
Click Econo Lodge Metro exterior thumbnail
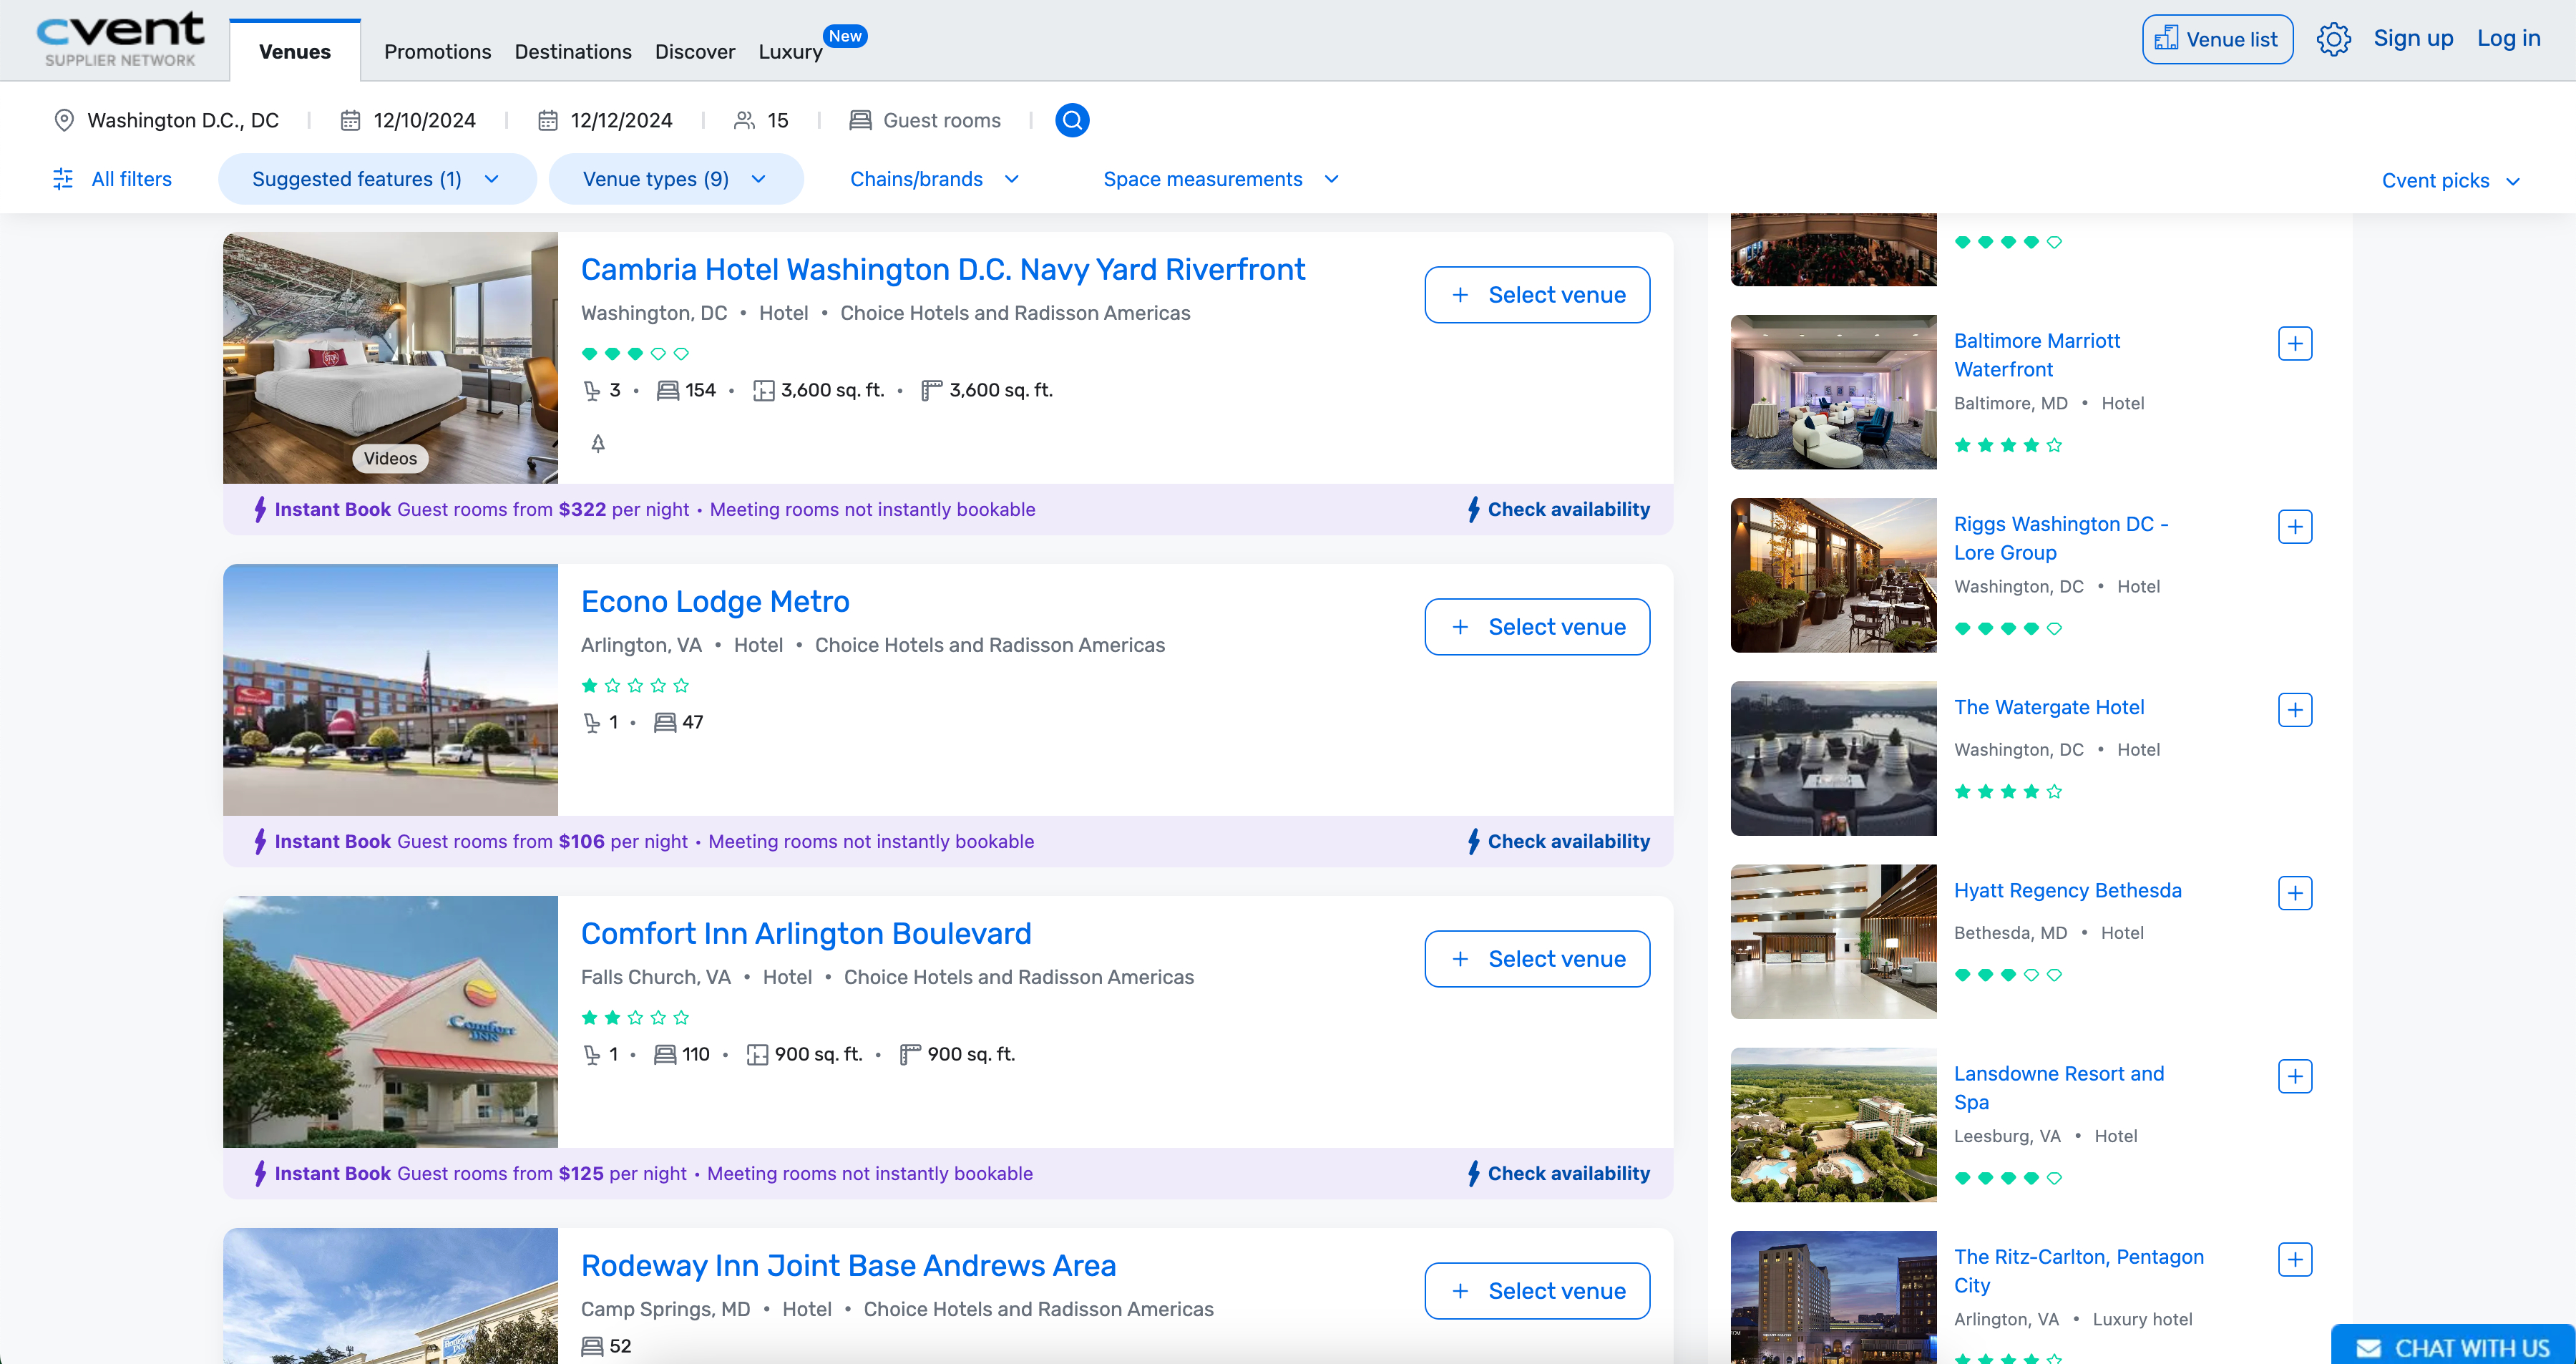click(390, 690)
